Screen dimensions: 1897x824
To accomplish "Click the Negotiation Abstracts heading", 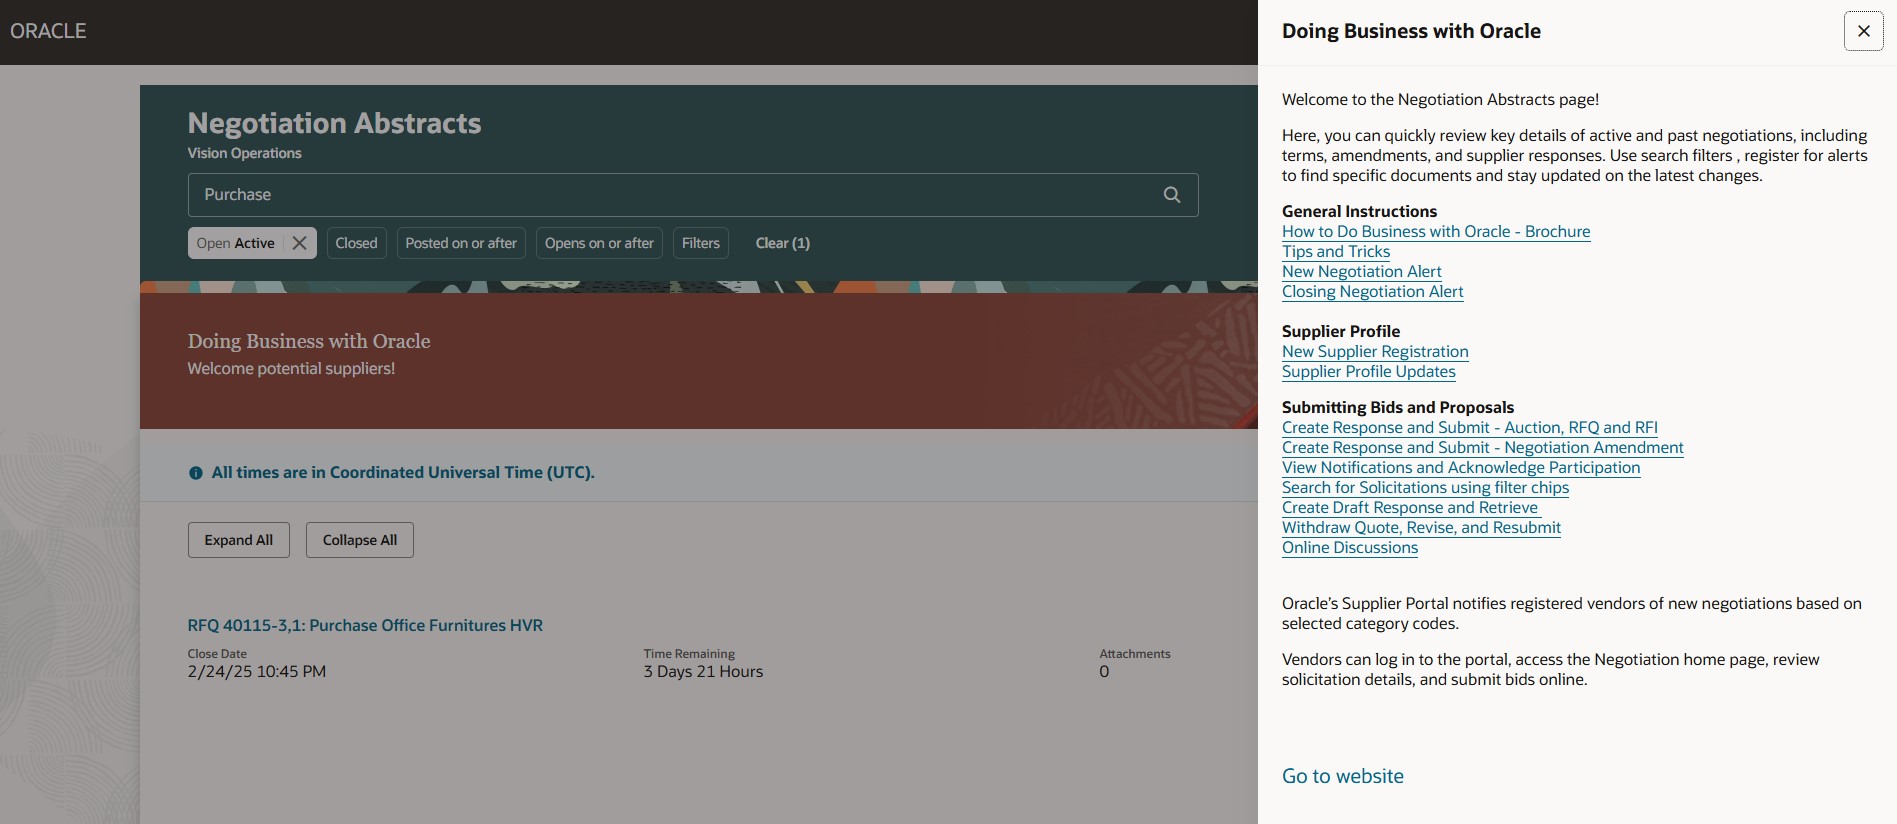I will pos(334,123).
